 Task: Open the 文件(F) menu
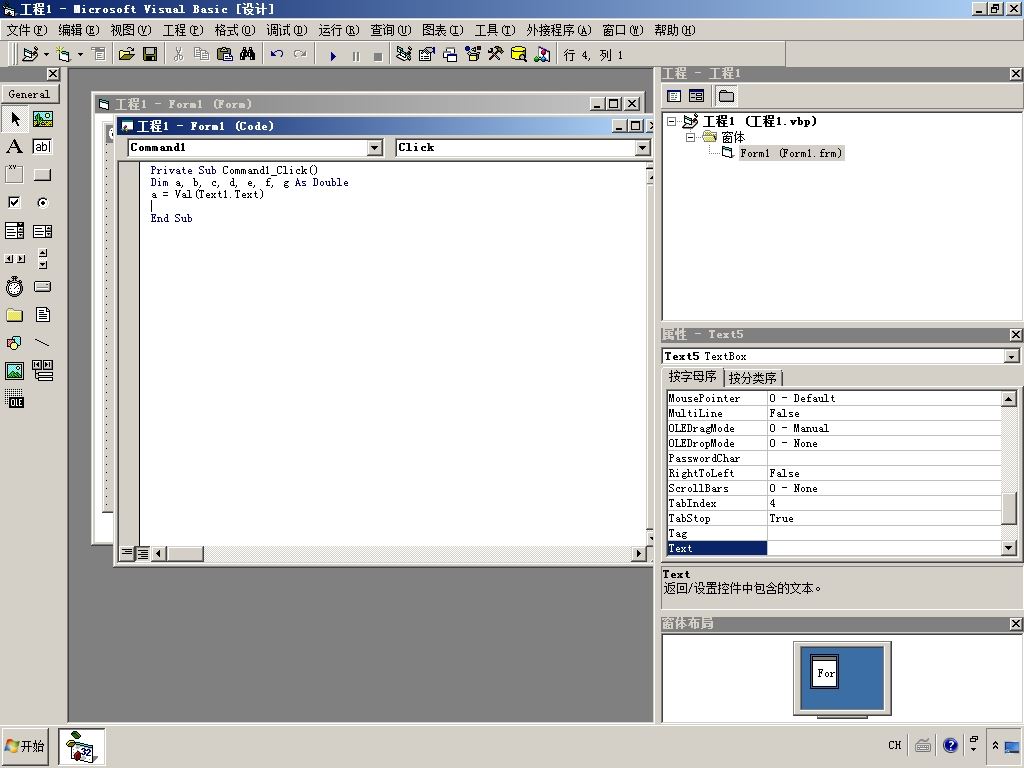(27, 30)
